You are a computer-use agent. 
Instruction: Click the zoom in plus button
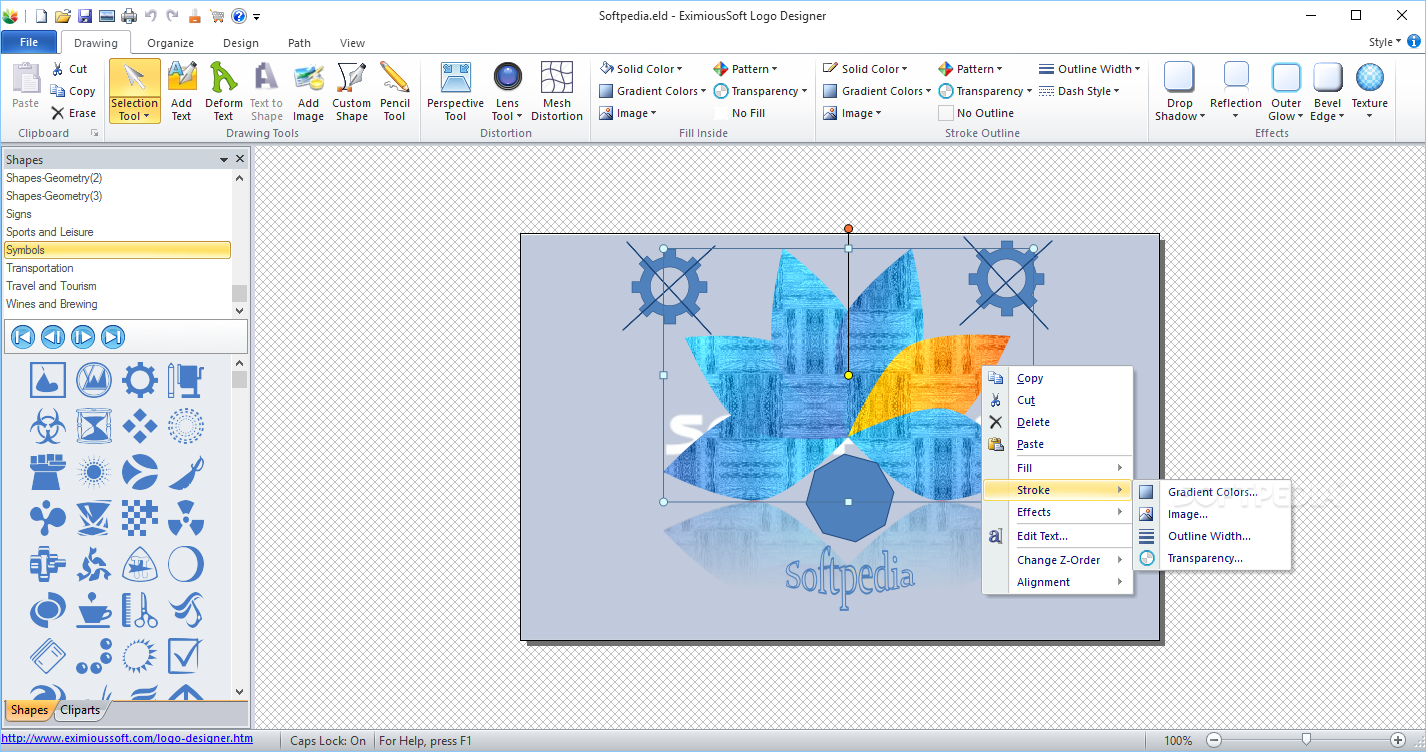(x=1398, y=741)
